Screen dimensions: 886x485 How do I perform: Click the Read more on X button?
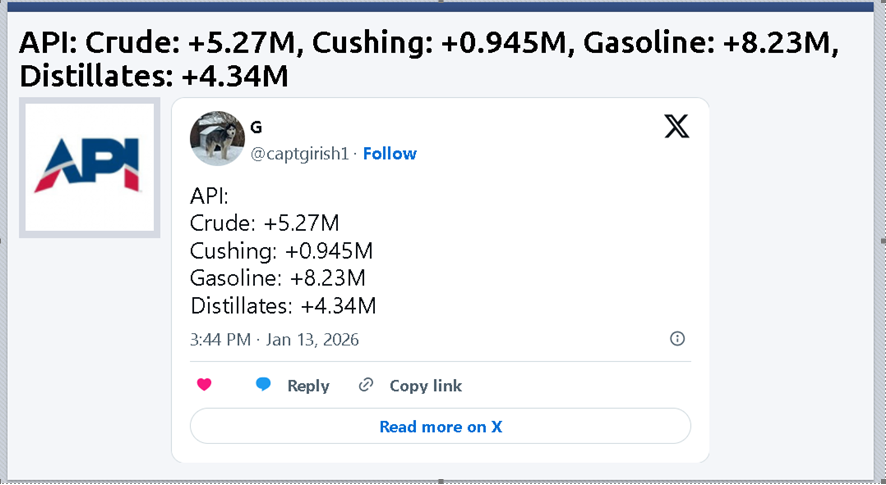coord(440,426)
